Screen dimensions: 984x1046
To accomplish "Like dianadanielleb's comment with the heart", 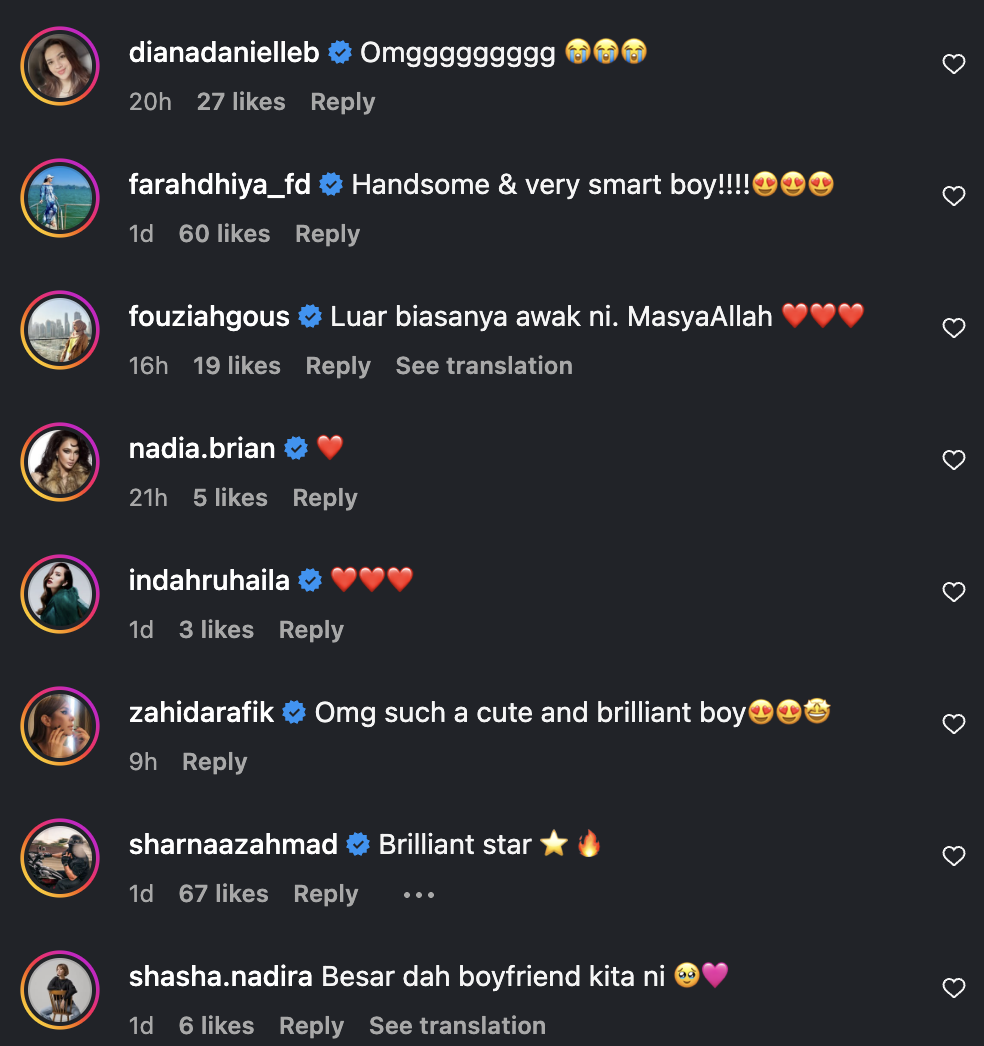I will pos(954,65).
